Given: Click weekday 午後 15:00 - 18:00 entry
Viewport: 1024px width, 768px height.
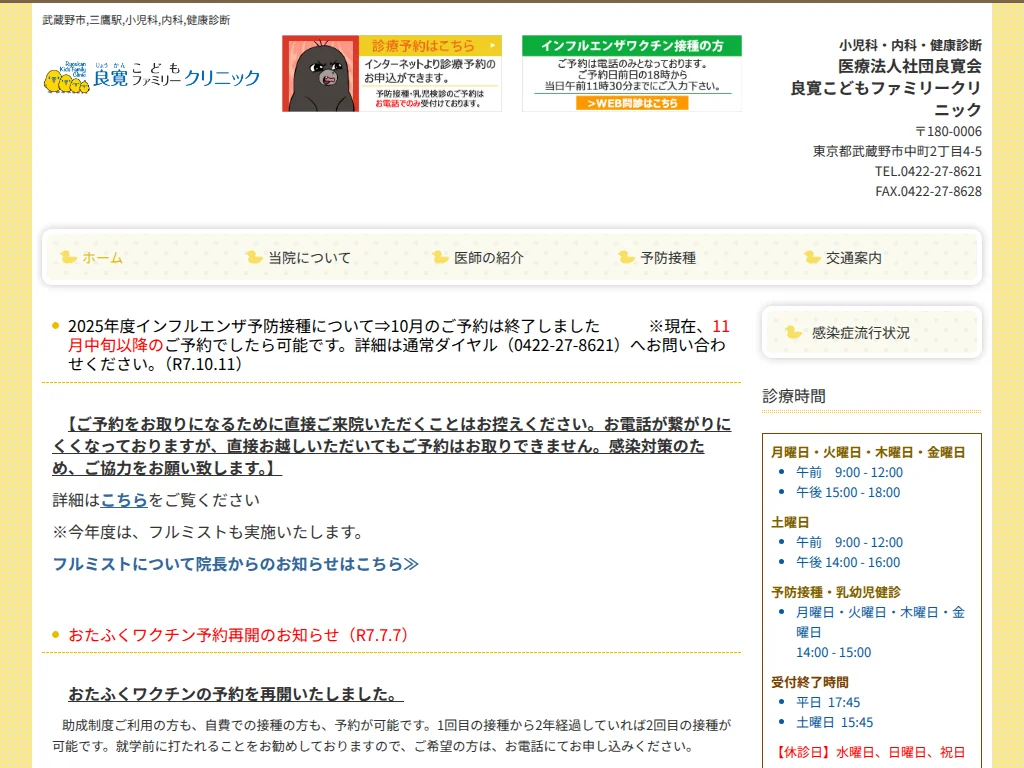Looking at the screenshot, I should pyautogui.click(x=848, y=492).
